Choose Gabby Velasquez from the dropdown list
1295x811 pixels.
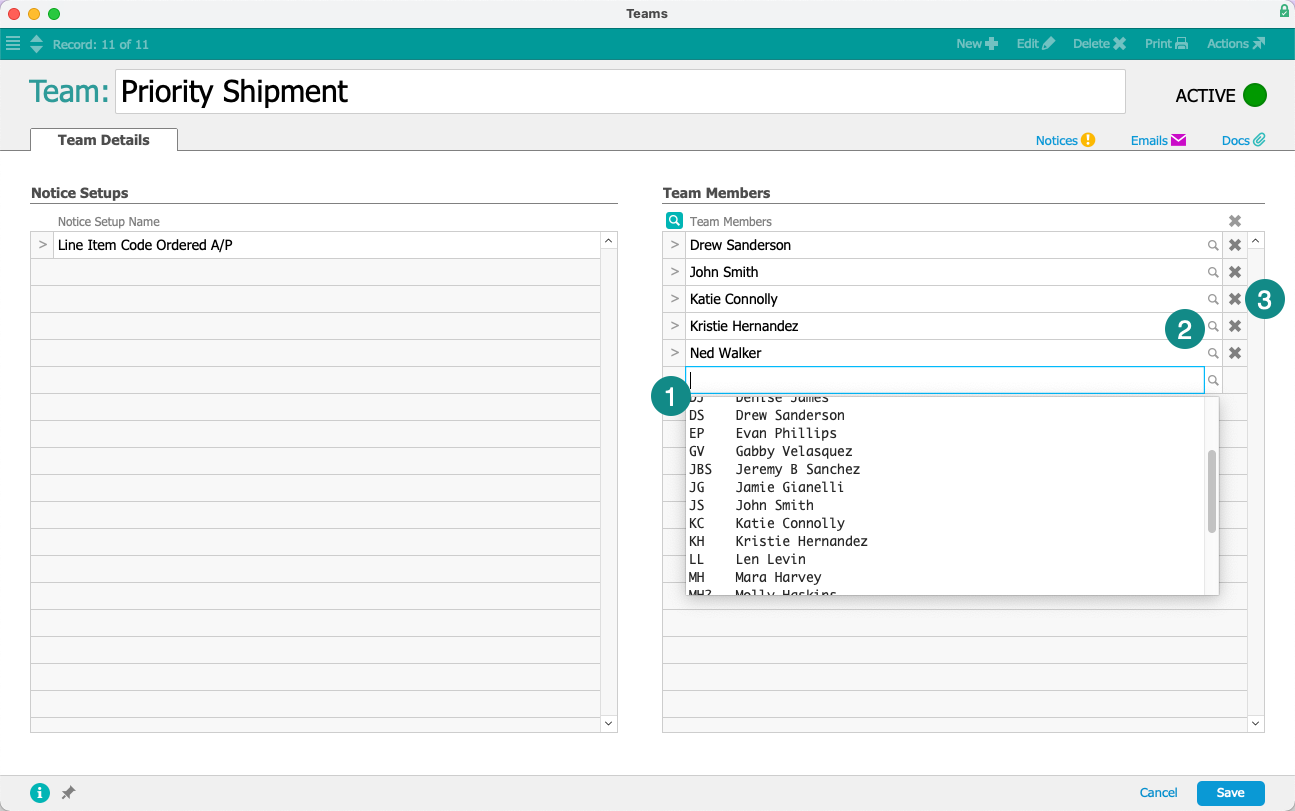[945, 451]
